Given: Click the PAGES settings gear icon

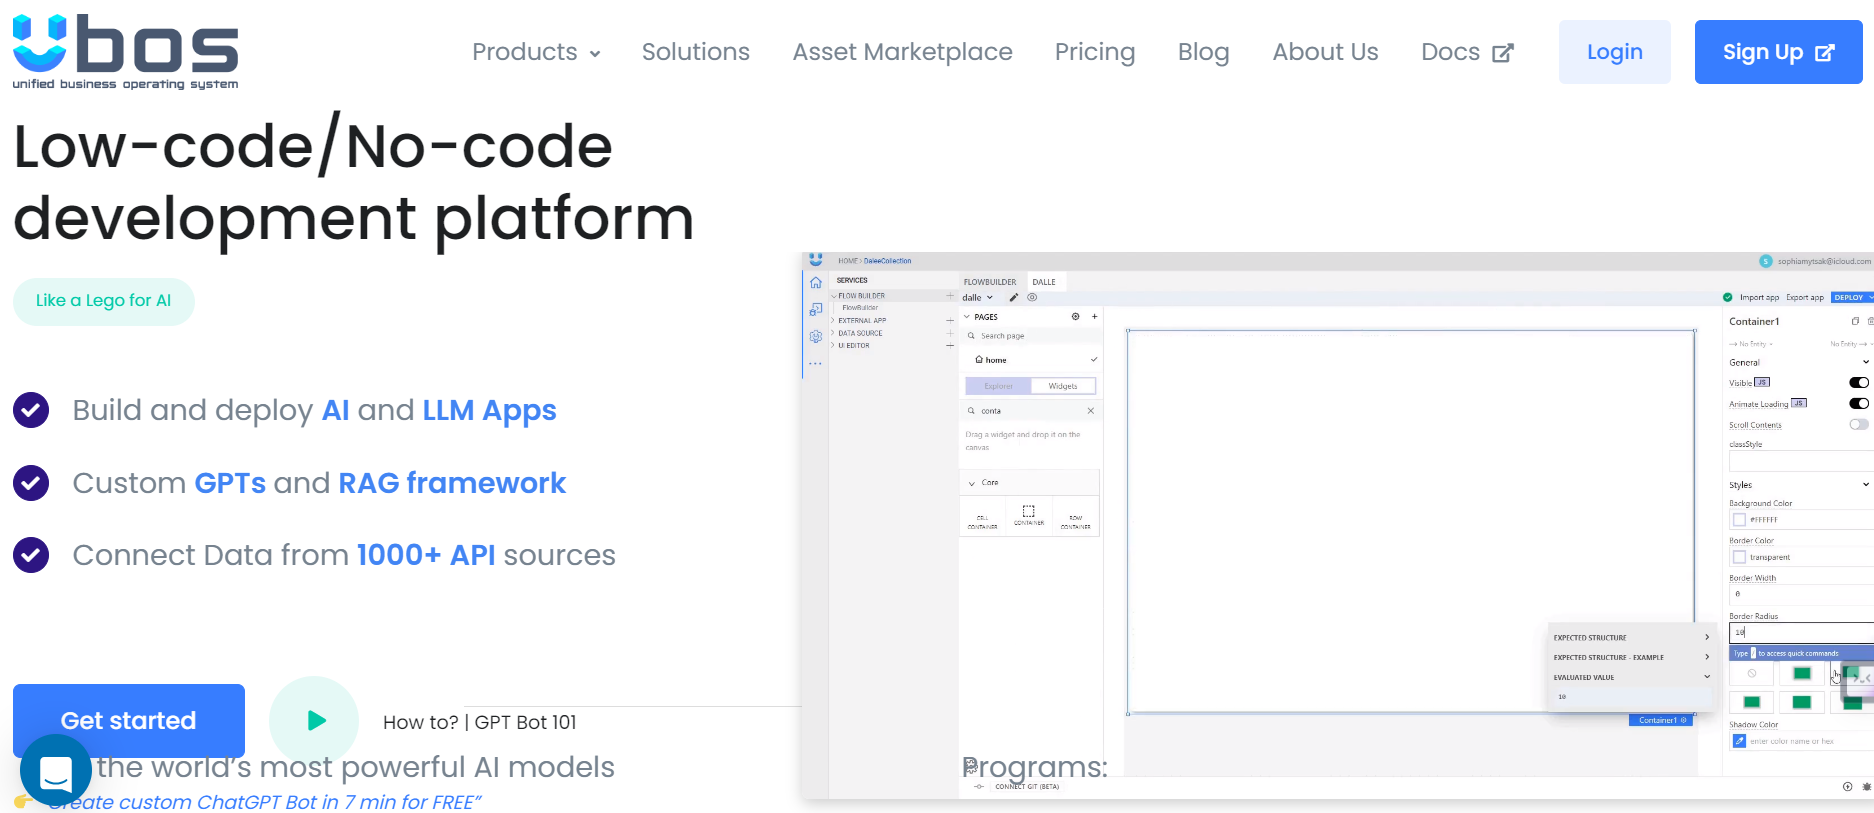Looking at the screenshot, I should click(x=1076, y=316).
